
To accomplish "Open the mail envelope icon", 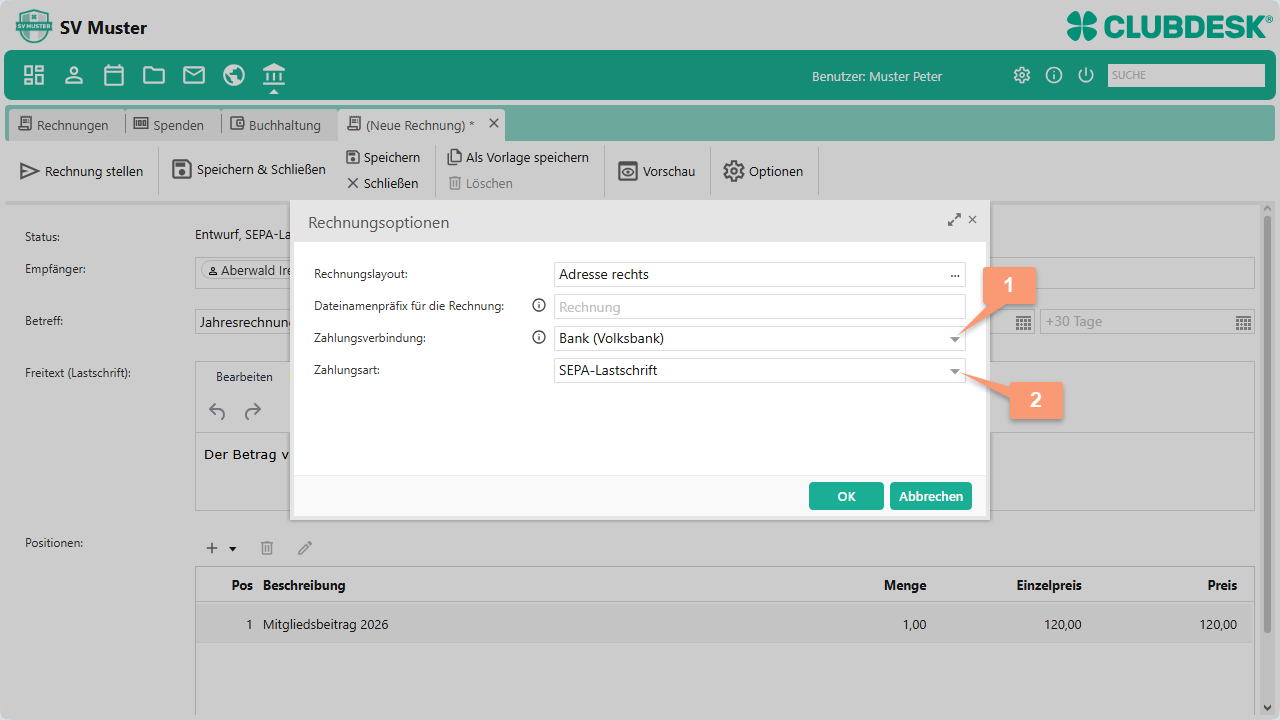I will pos(194,75).
